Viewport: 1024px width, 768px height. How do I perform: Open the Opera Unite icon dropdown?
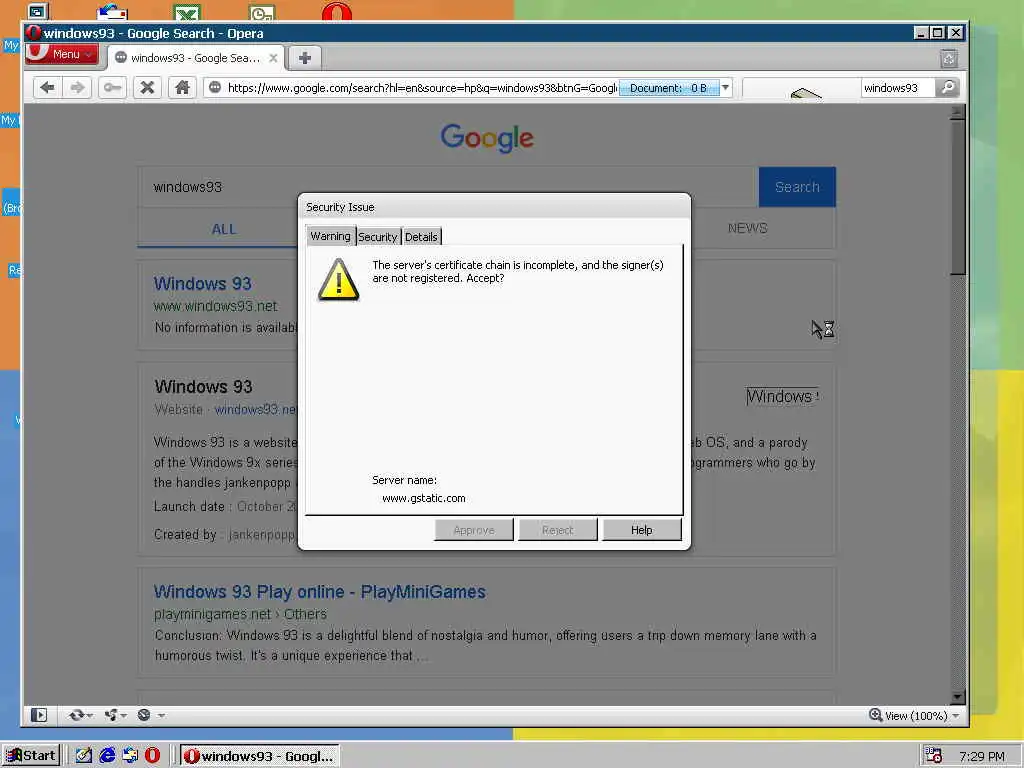(115, 716)
